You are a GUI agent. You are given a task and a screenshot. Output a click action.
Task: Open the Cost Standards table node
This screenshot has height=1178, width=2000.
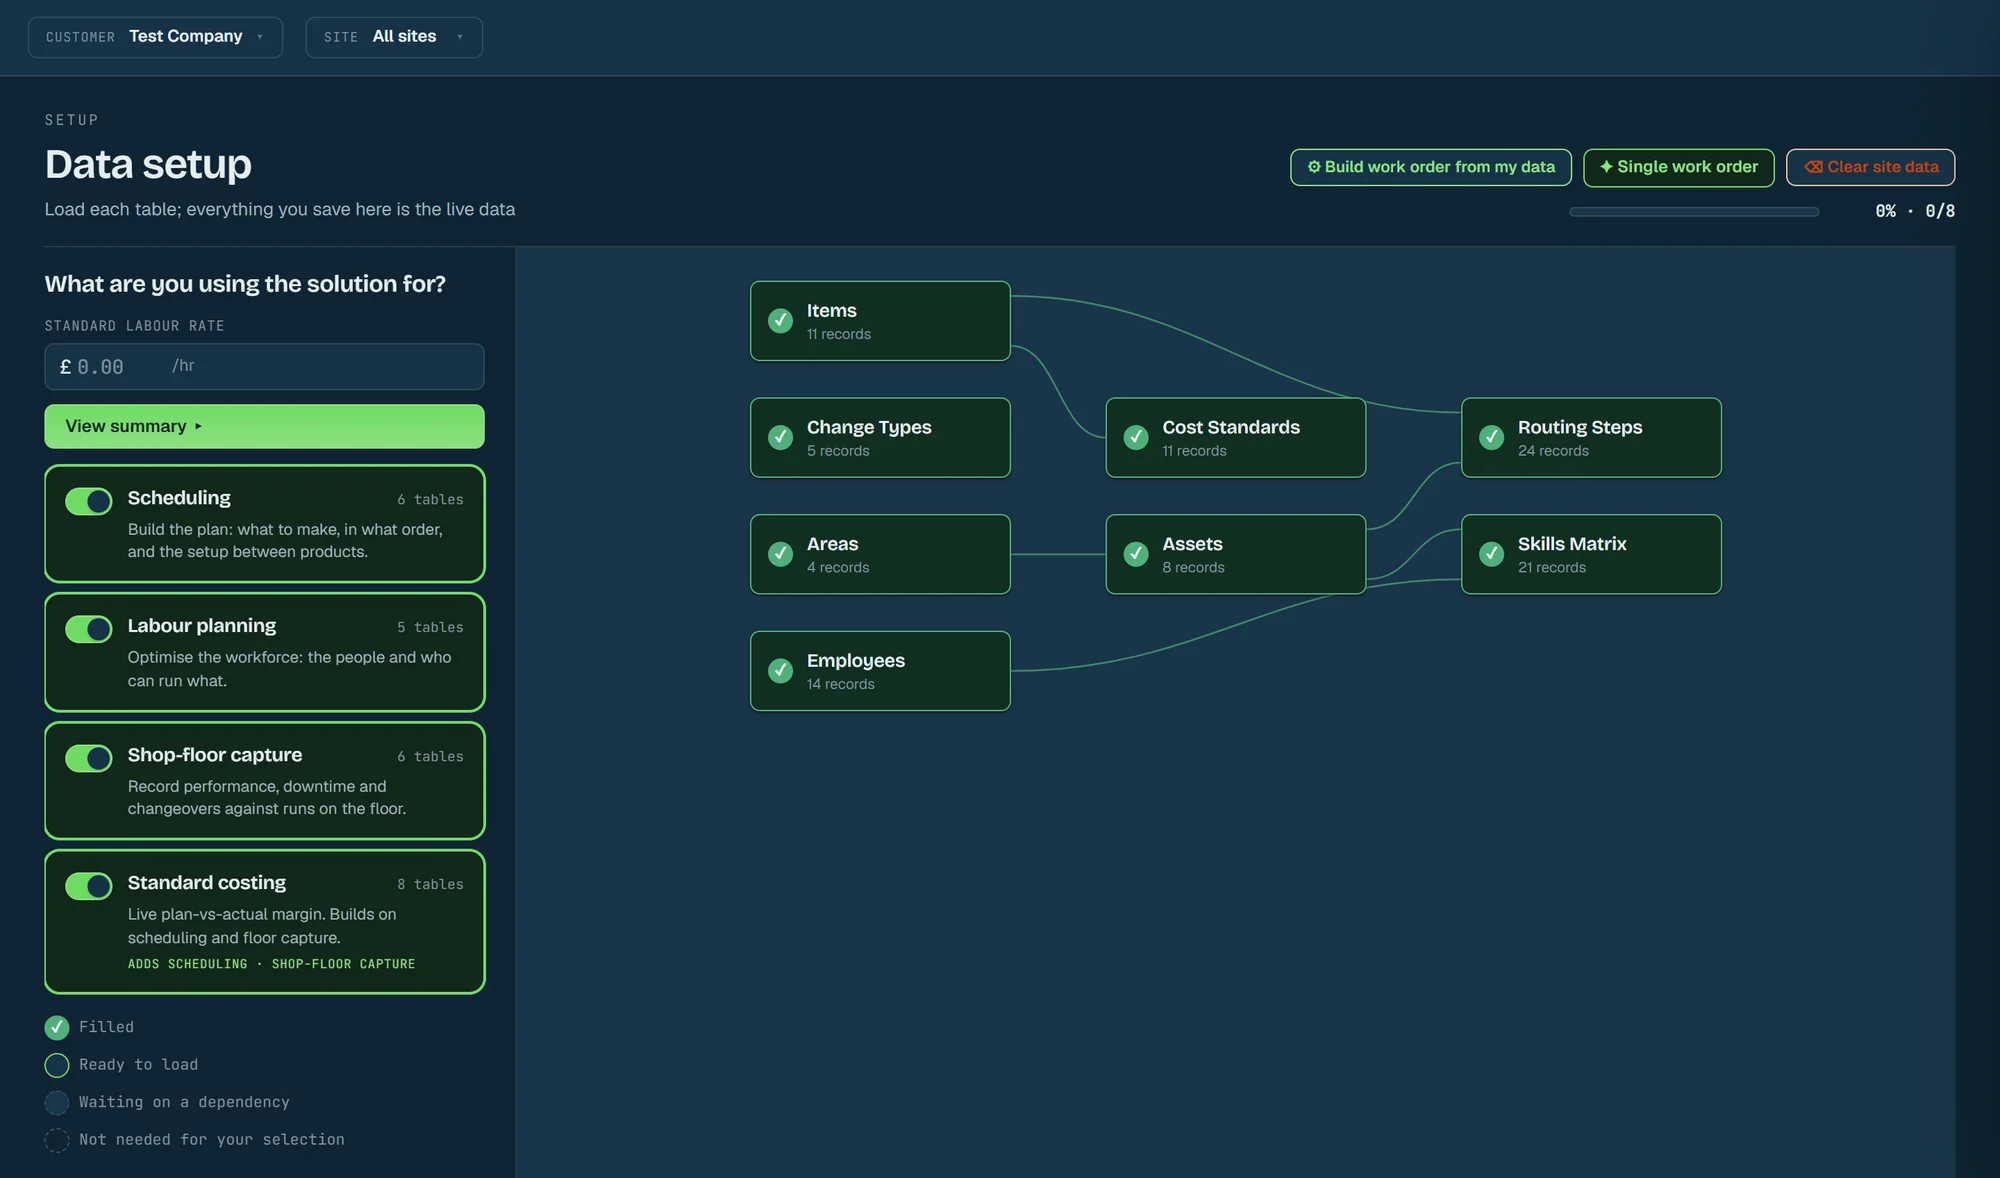click(x=1236, y=438)
